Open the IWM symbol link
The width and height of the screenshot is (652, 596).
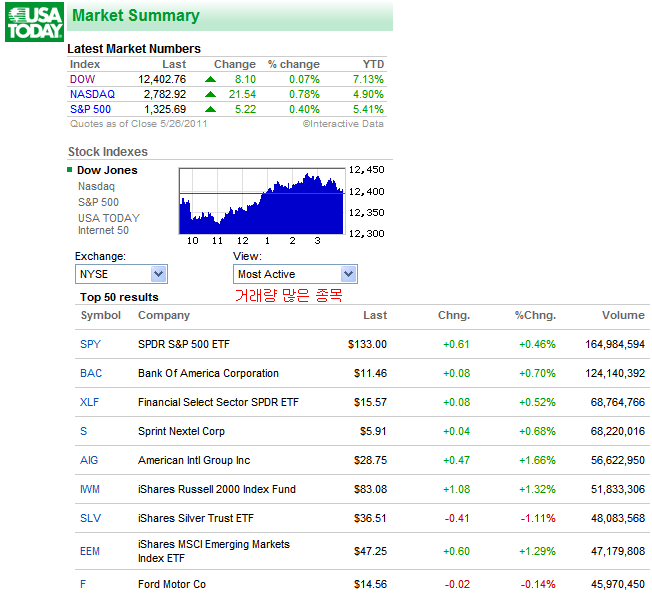(x=90, y=489)
